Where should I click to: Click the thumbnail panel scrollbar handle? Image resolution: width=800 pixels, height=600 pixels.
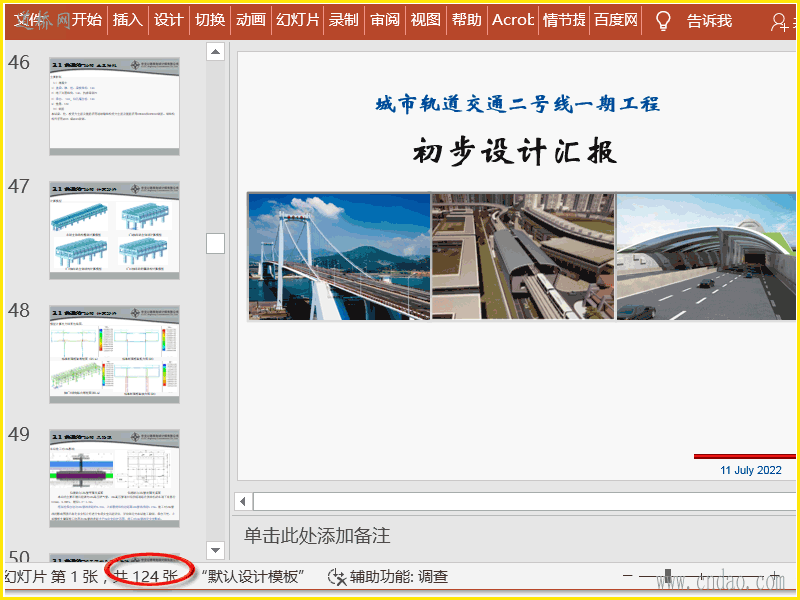coord(215,243)
